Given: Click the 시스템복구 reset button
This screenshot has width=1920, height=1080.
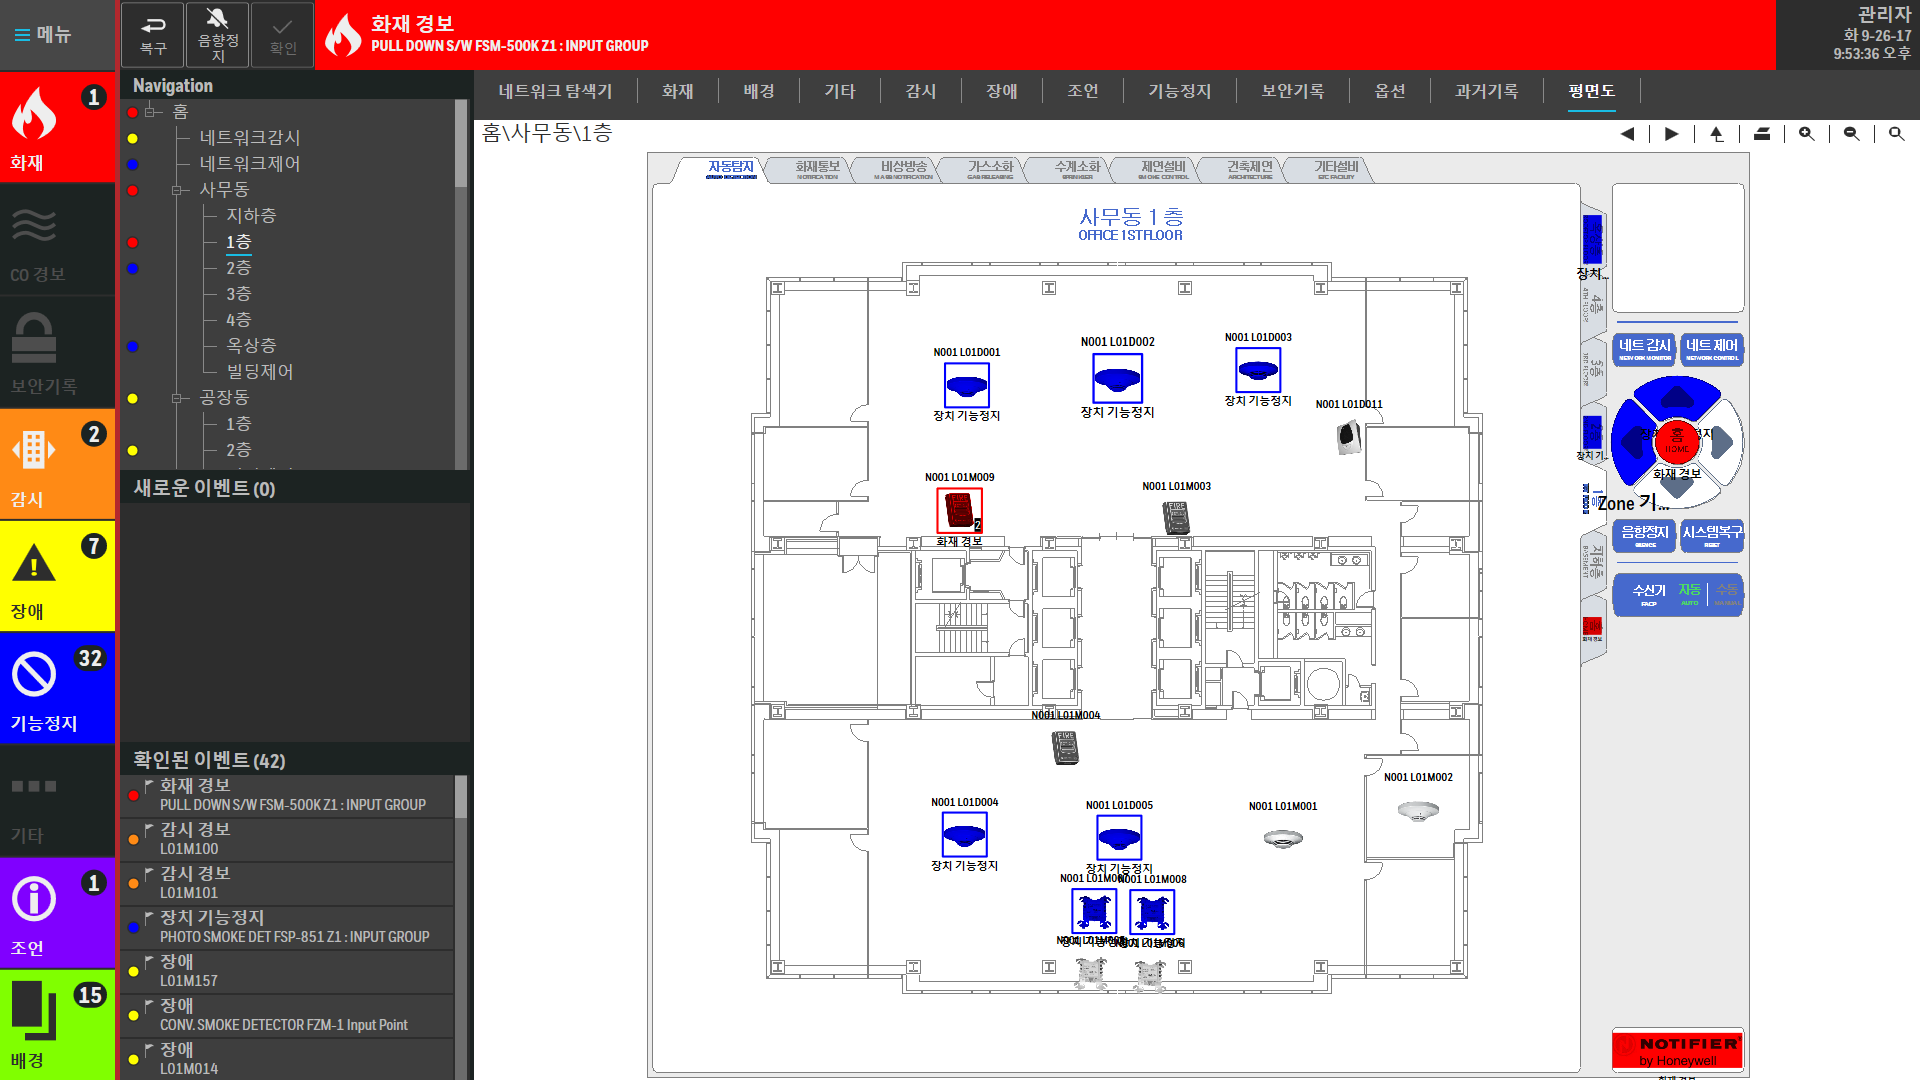Looking at the screenshot, I should (1712, 535).
